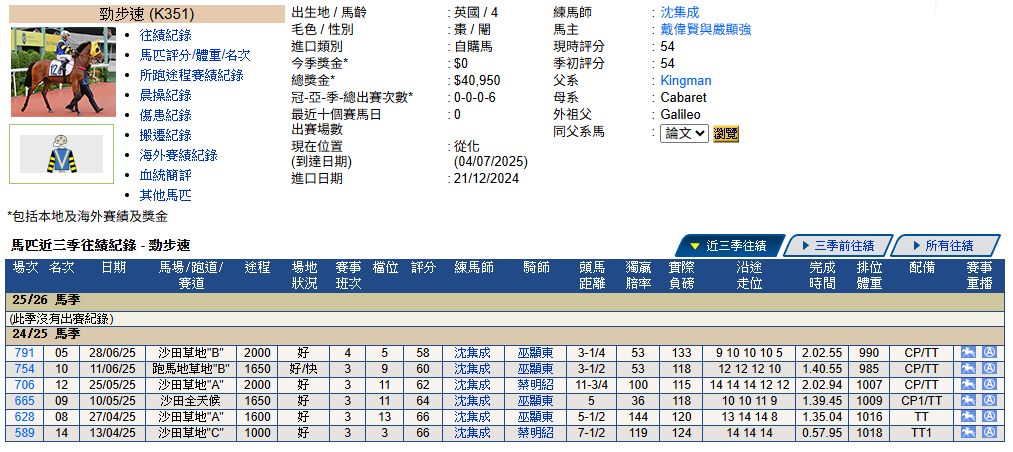The width and height of the screenshot is (1013, 452).
Task: Play race 754 replay horse icon
Action: click(968, 369)
